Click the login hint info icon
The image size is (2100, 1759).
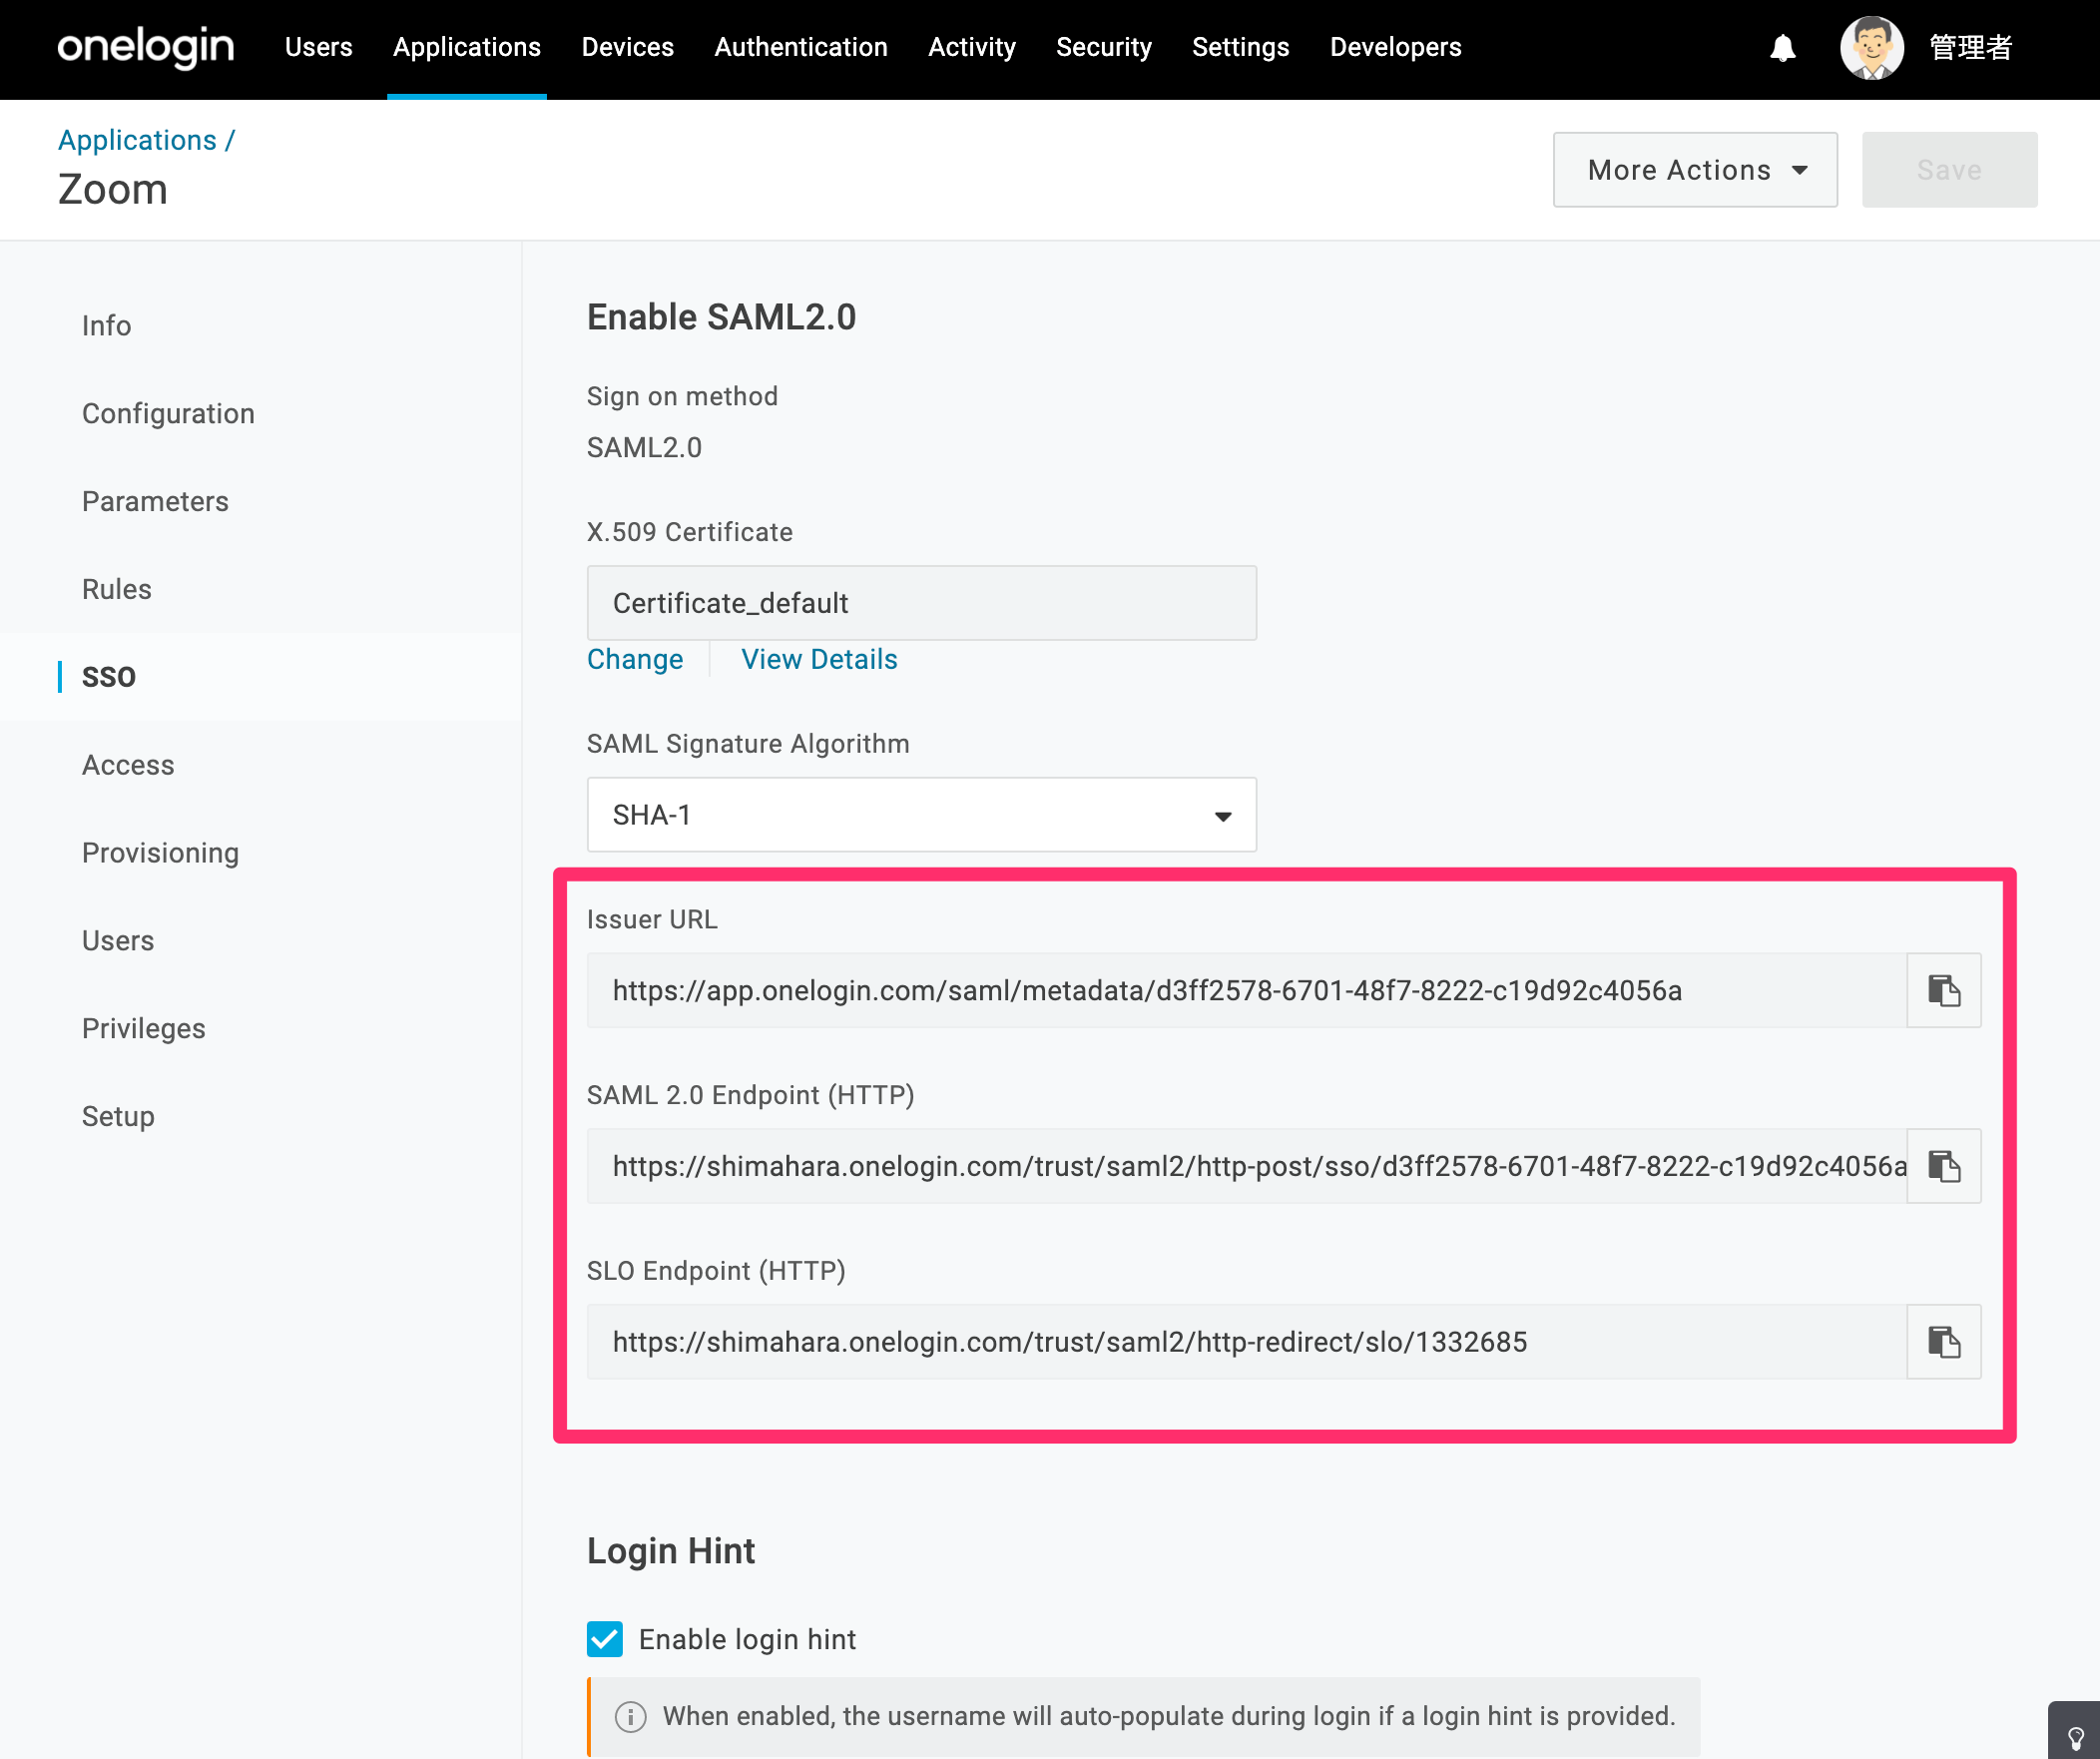click(630, 1716)
